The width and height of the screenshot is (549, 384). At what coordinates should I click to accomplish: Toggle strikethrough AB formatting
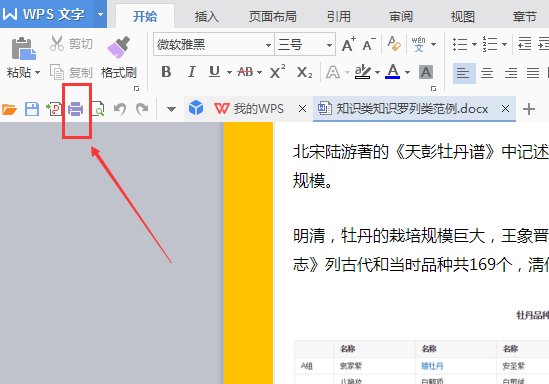pos(245,72)
